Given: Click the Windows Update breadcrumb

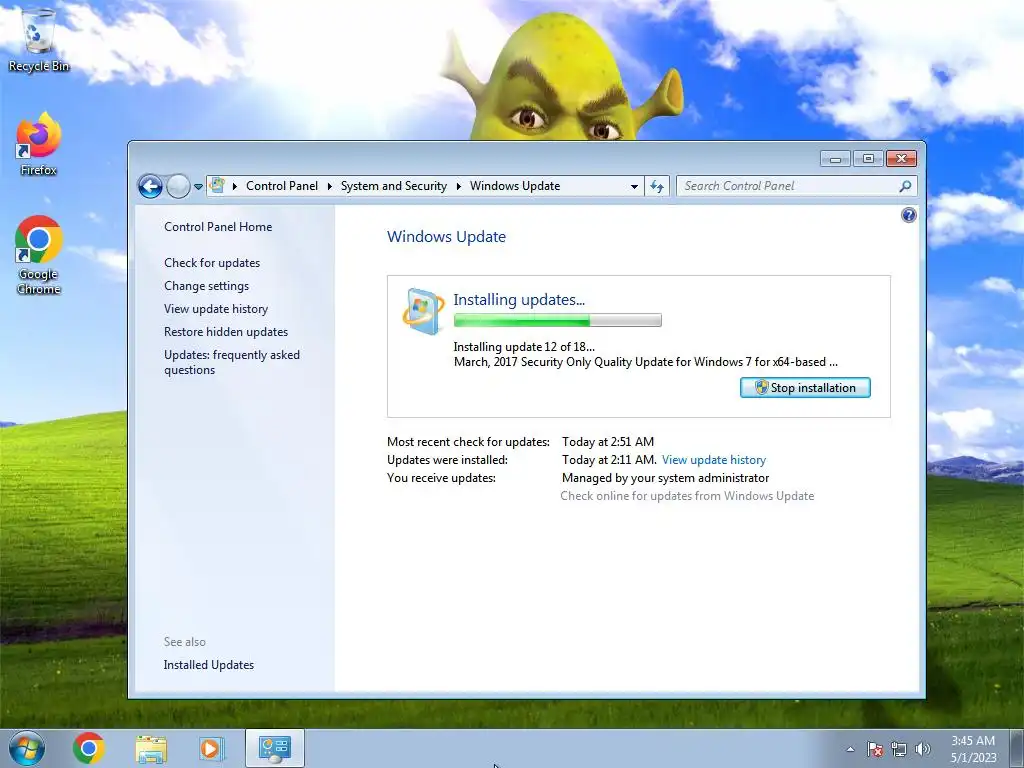Looking at the screenshot, I should click(x=515, y=186).
